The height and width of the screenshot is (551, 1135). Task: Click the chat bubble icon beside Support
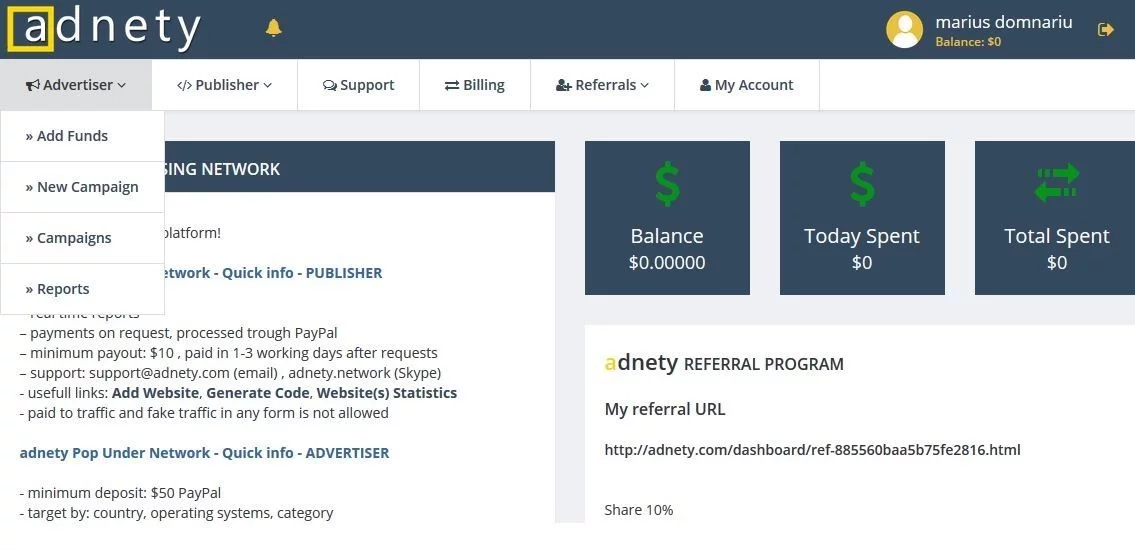click(329, 85)
